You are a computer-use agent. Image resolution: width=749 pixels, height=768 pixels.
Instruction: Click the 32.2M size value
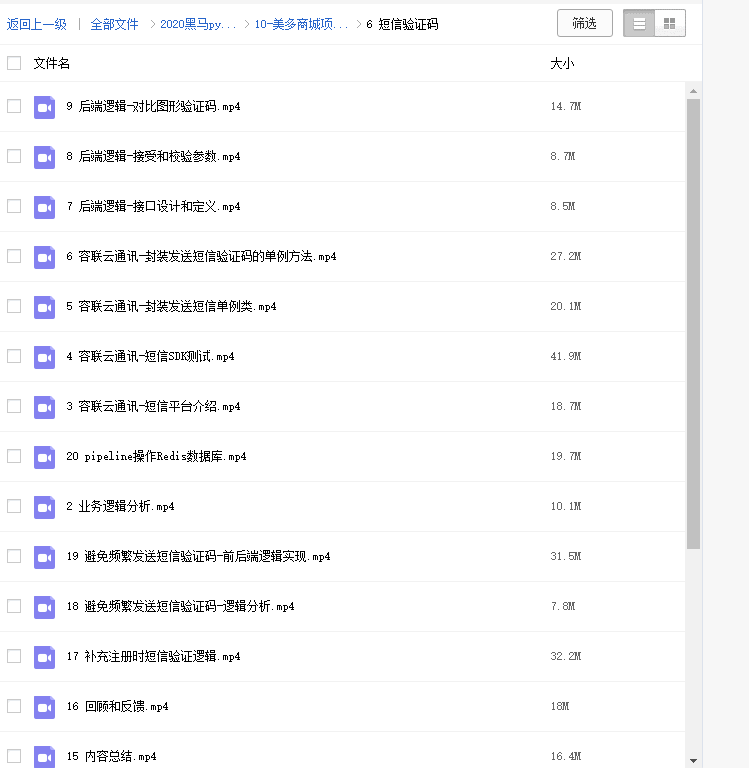pos(566,656)
